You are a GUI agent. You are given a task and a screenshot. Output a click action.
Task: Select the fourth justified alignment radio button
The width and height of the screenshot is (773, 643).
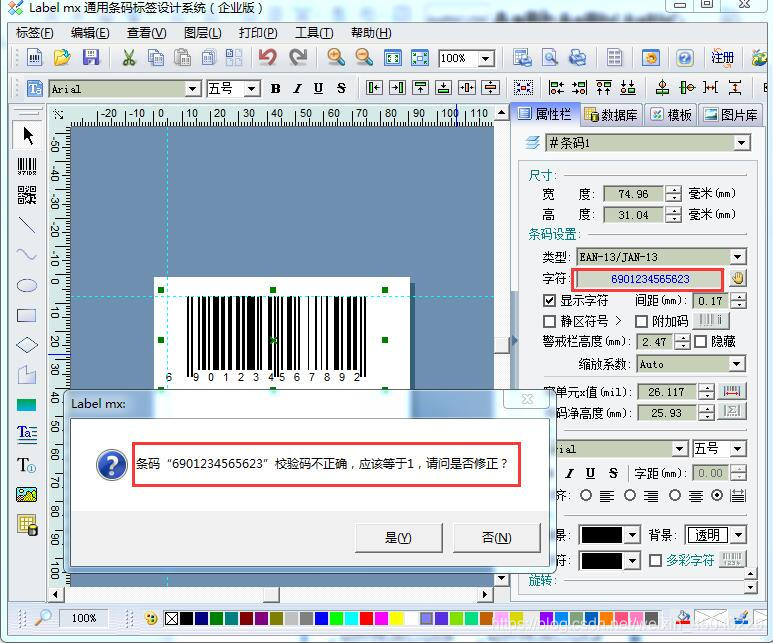click(x=717, y=495)
